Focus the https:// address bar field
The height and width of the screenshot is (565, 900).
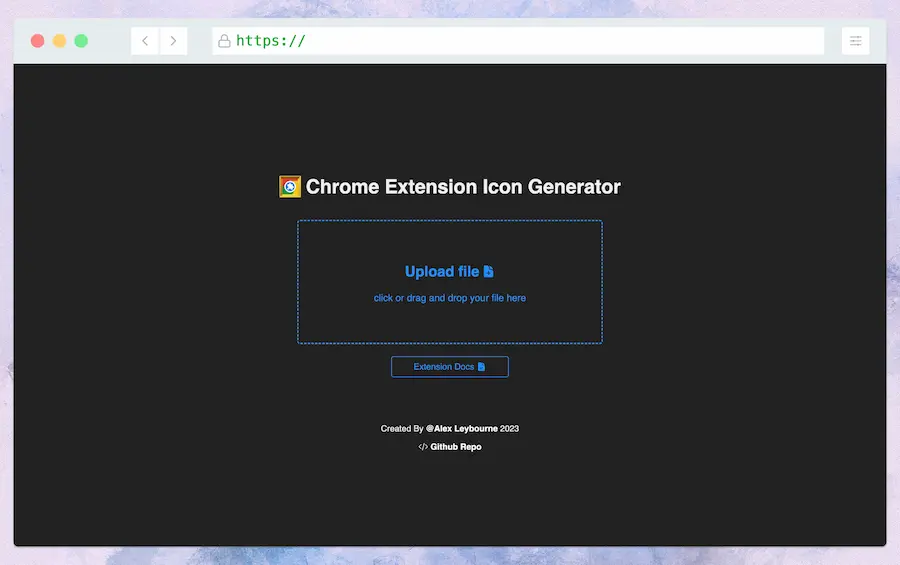[520, 41]
